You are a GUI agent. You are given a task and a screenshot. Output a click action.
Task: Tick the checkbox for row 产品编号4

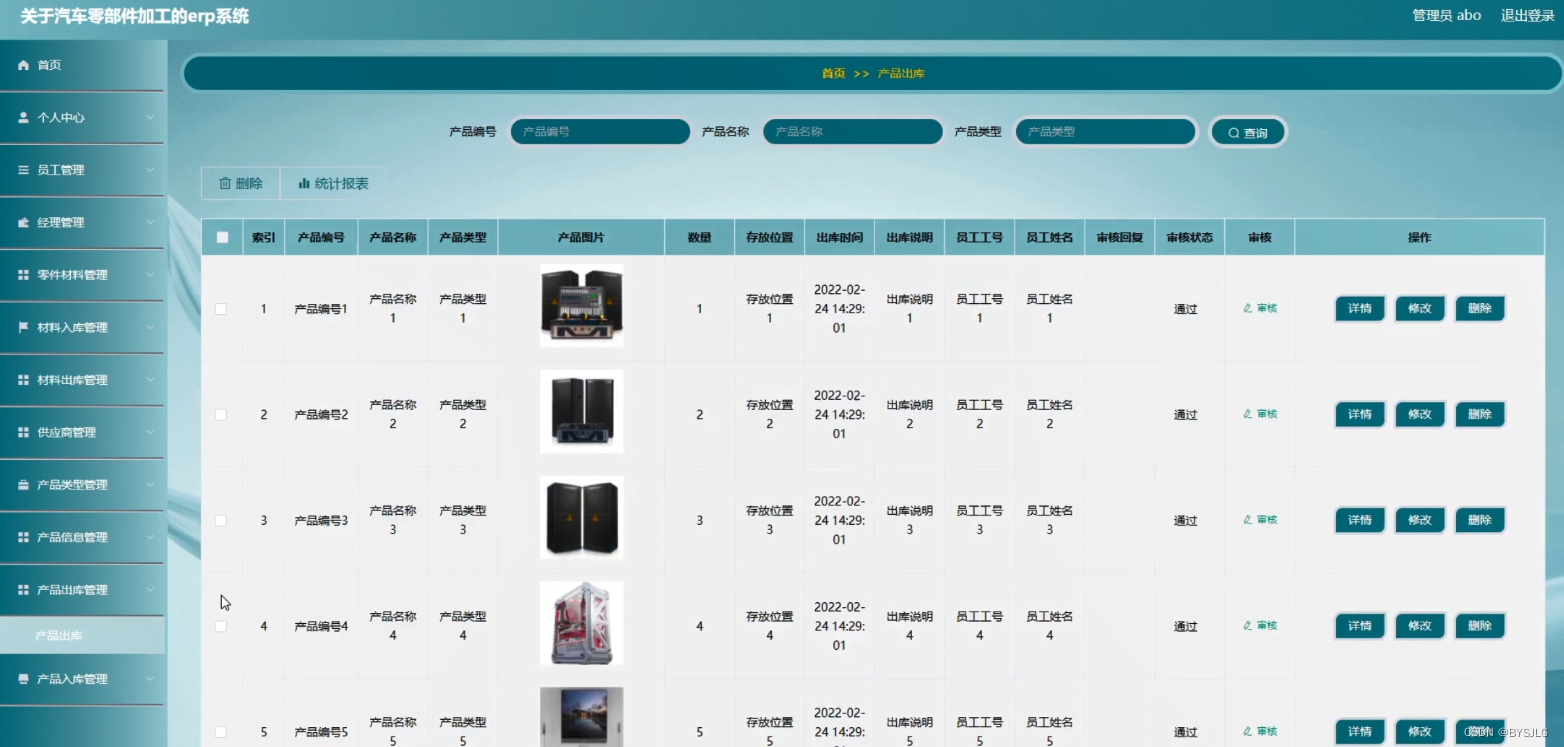coord(221,627)
